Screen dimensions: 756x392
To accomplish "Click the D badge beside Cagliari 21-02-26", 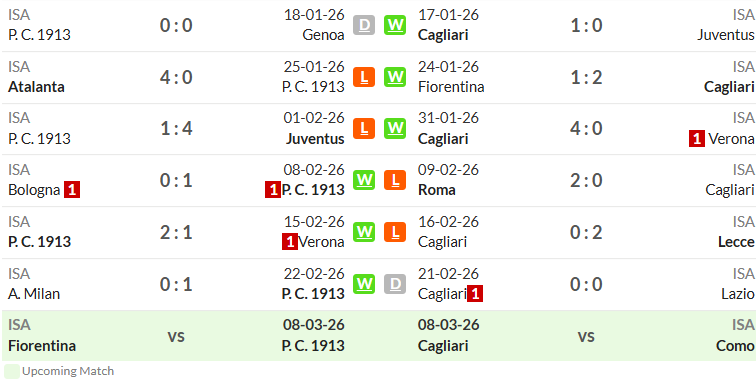I will pos(395,284).
